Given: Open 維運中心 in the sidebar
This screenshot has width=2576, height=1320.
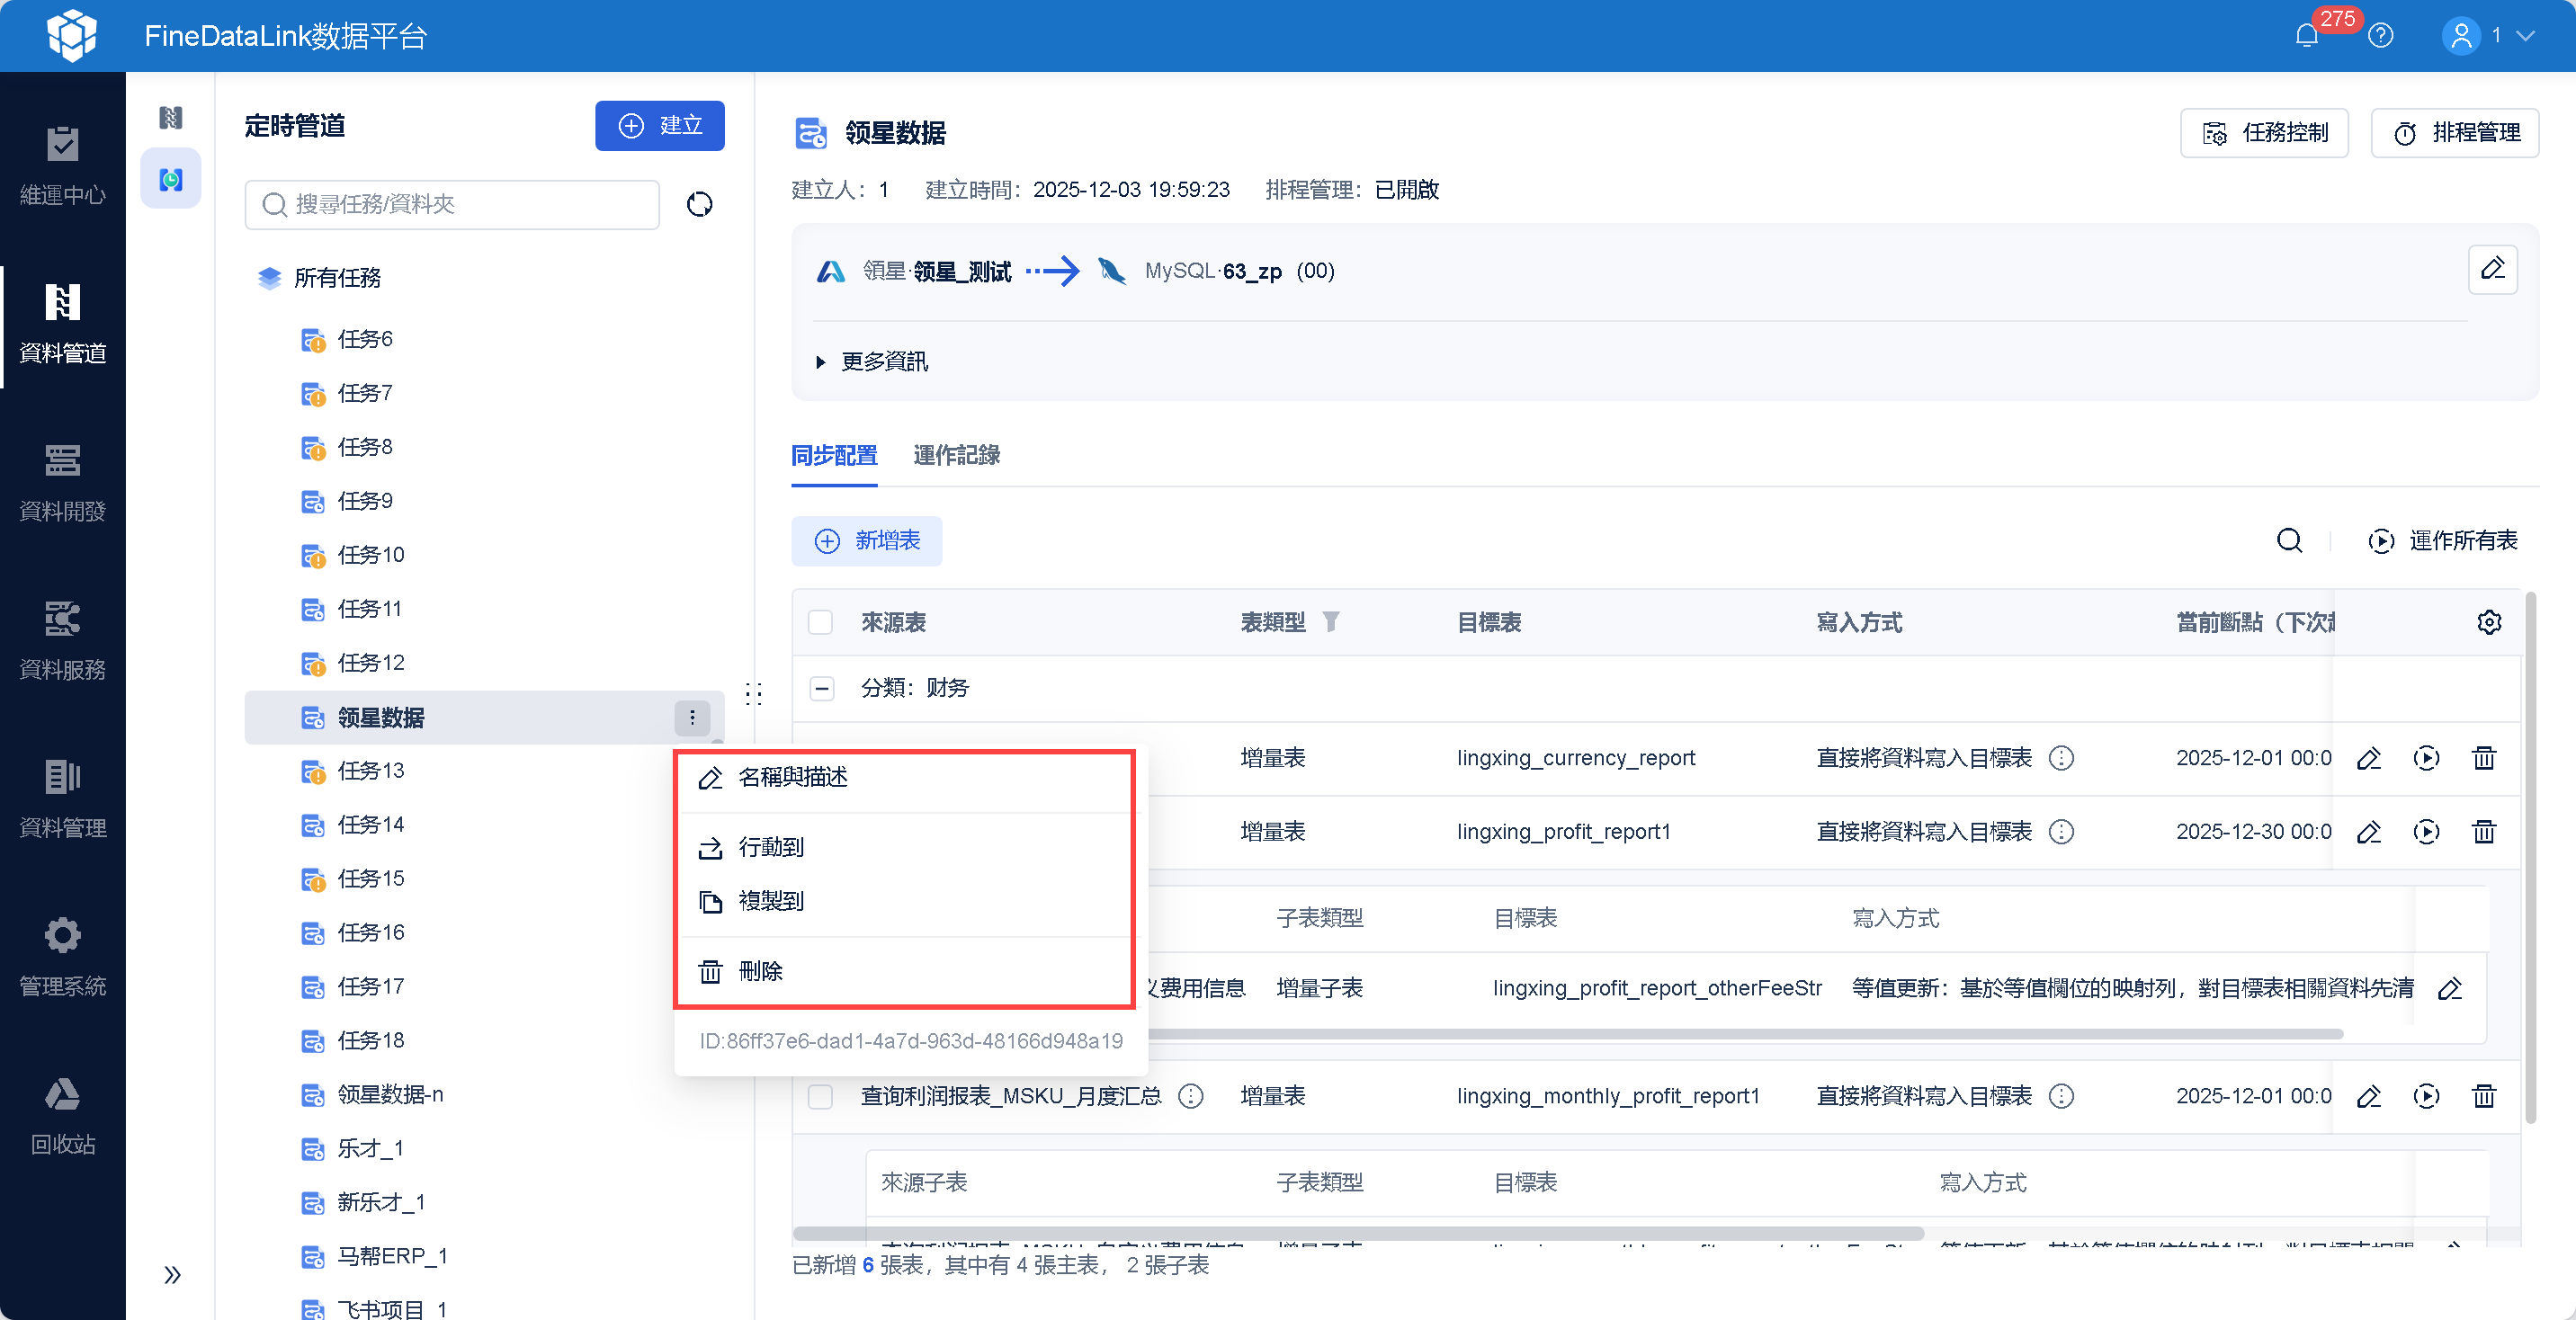Looking at the screenshot, I should (x=62, y=168).
